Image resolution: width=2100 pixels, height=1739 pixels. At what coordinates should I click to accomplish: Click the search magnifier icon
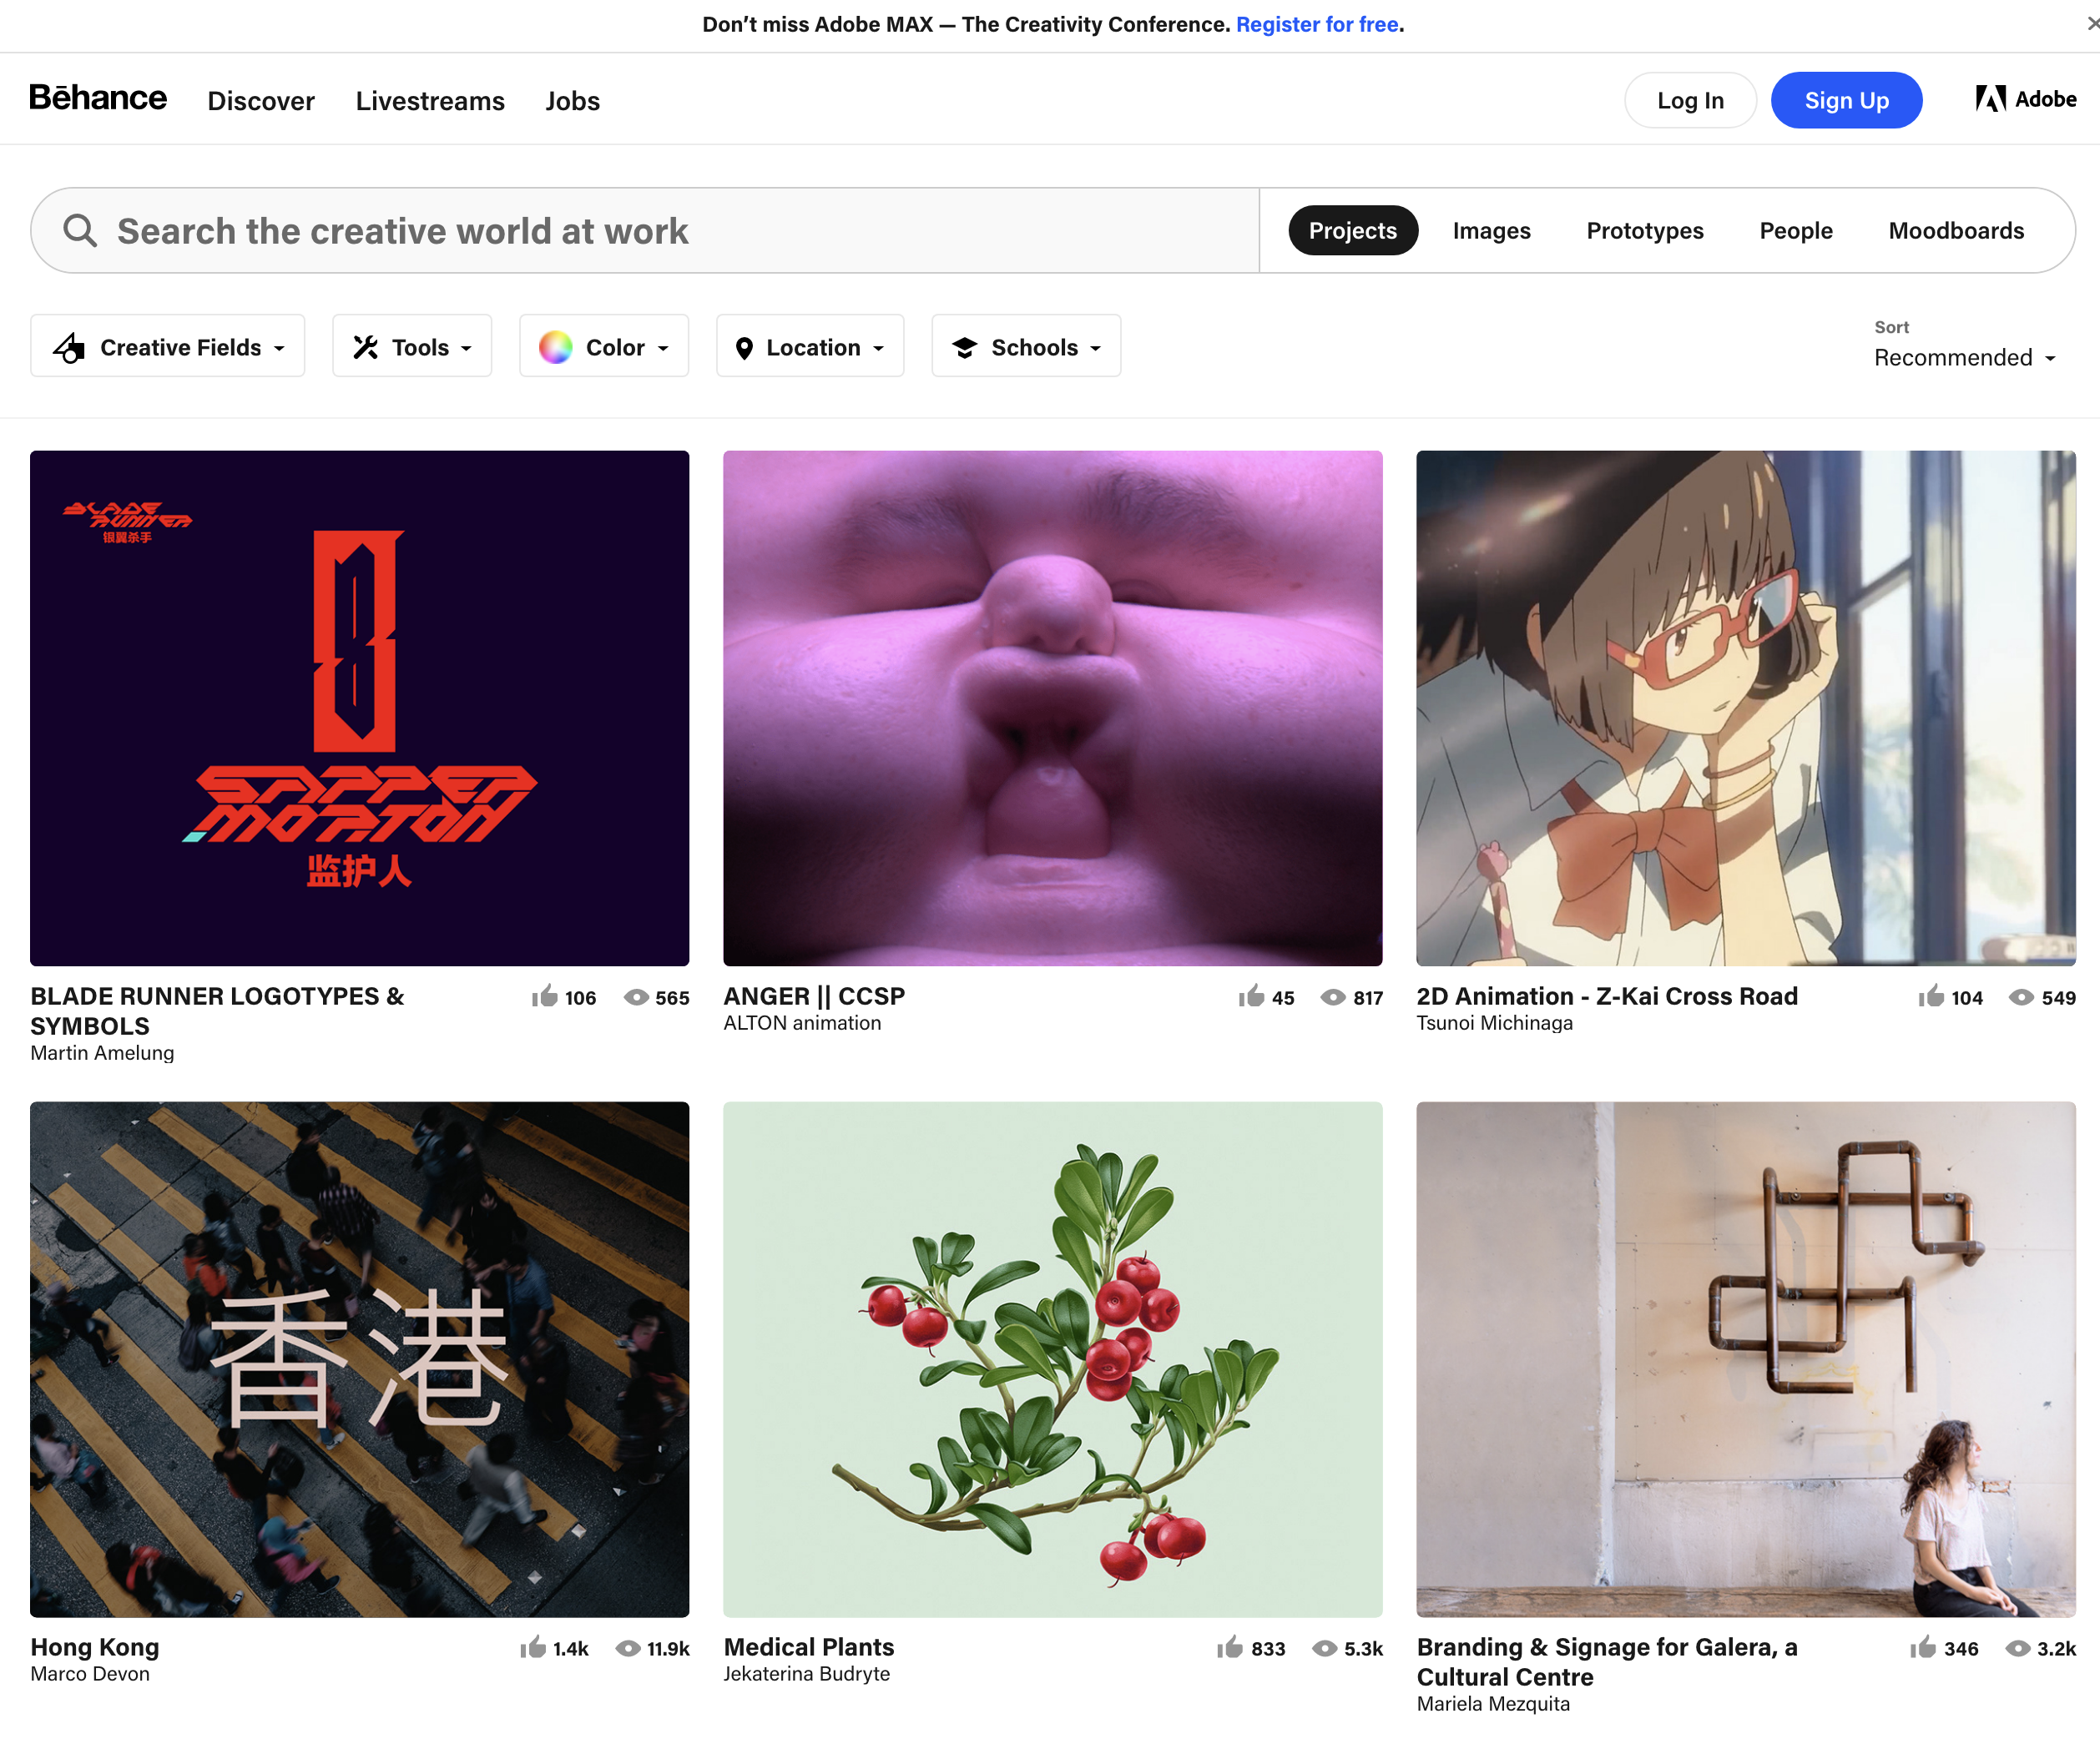pos(80,231)
